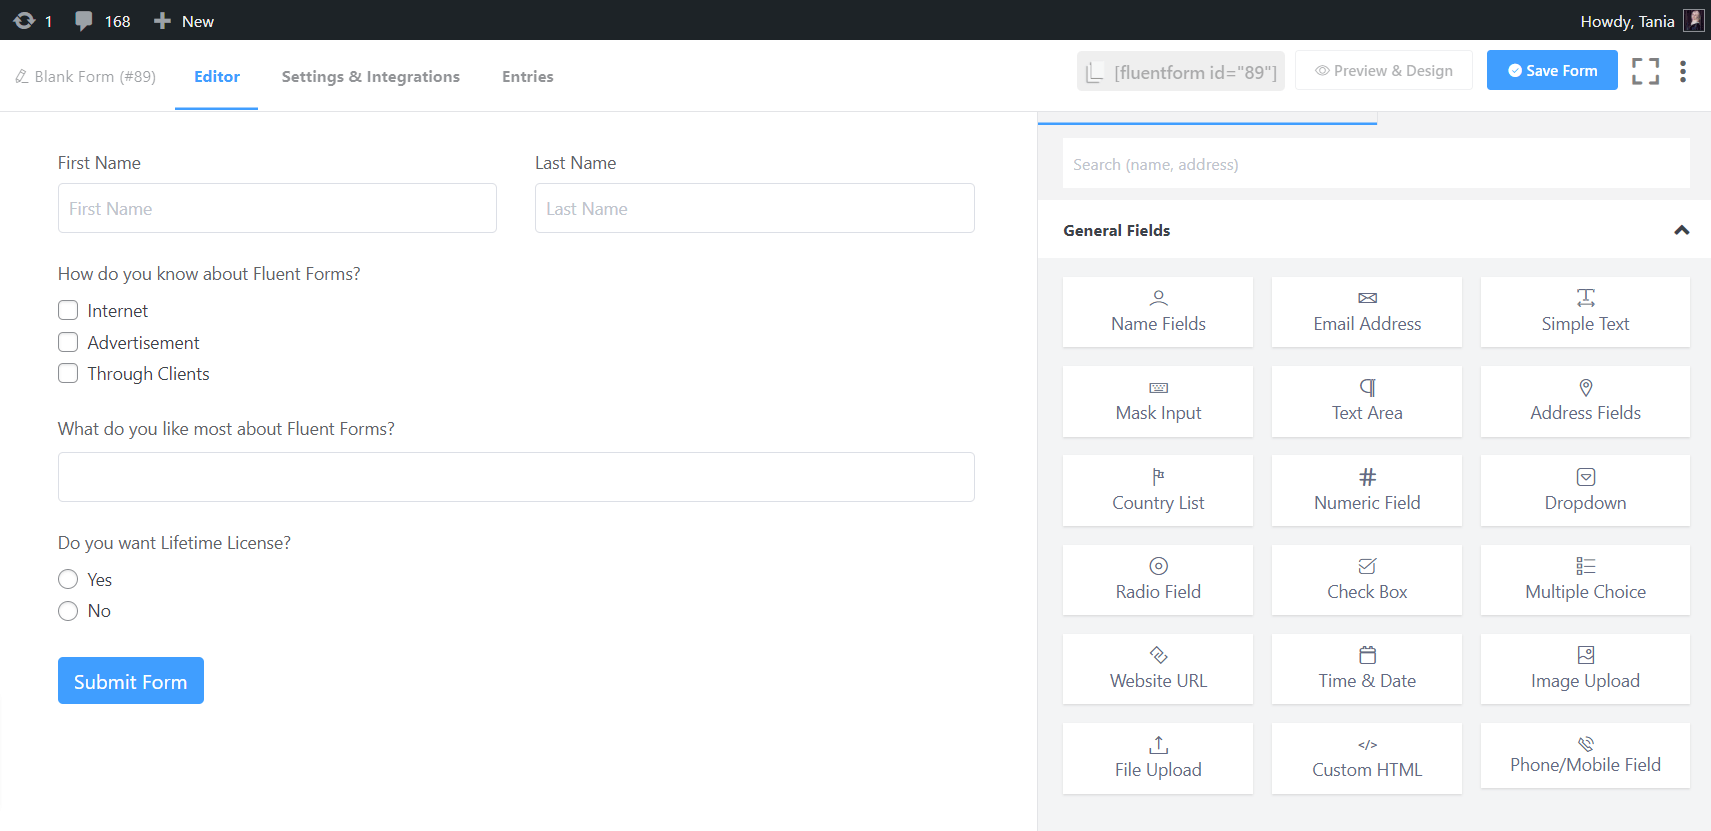Click the New plus icon
1711x831 pixels.
click(162, 20)
